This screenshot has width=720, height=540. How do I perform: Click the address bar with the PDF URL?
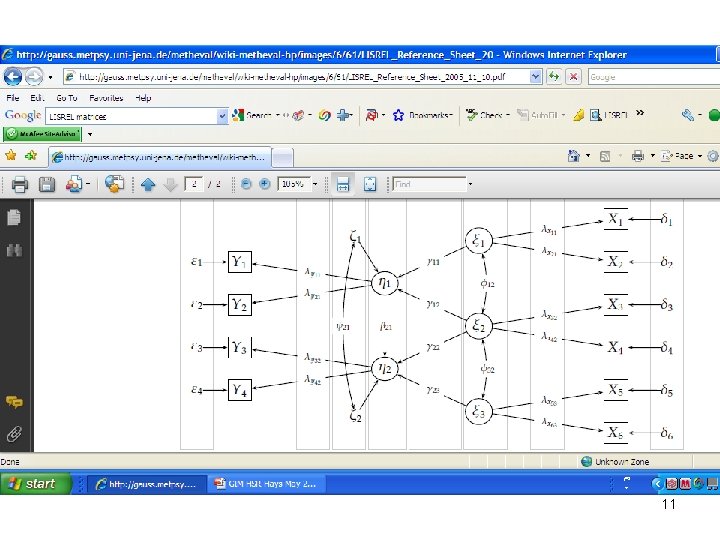[x=296, y=77]
